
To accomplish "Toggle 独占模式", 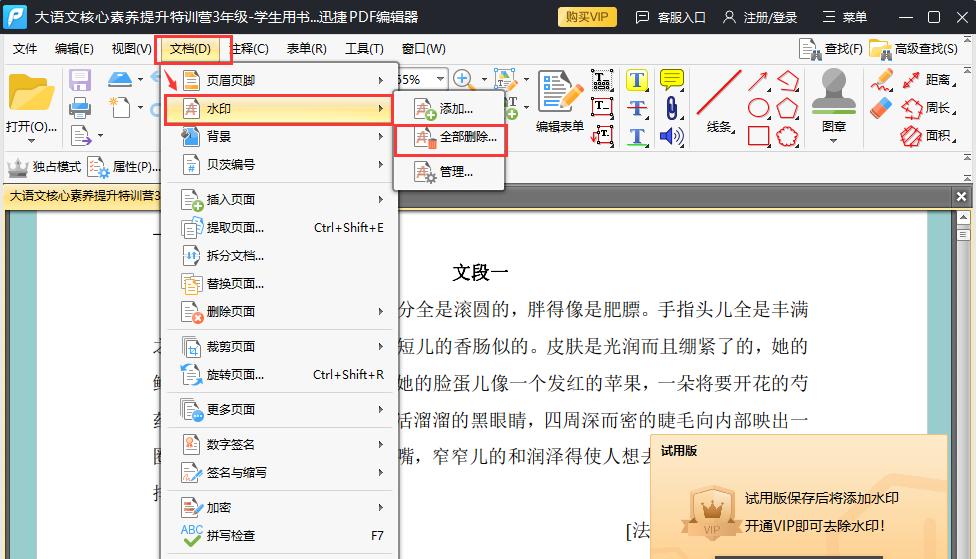I will point(44,166).
